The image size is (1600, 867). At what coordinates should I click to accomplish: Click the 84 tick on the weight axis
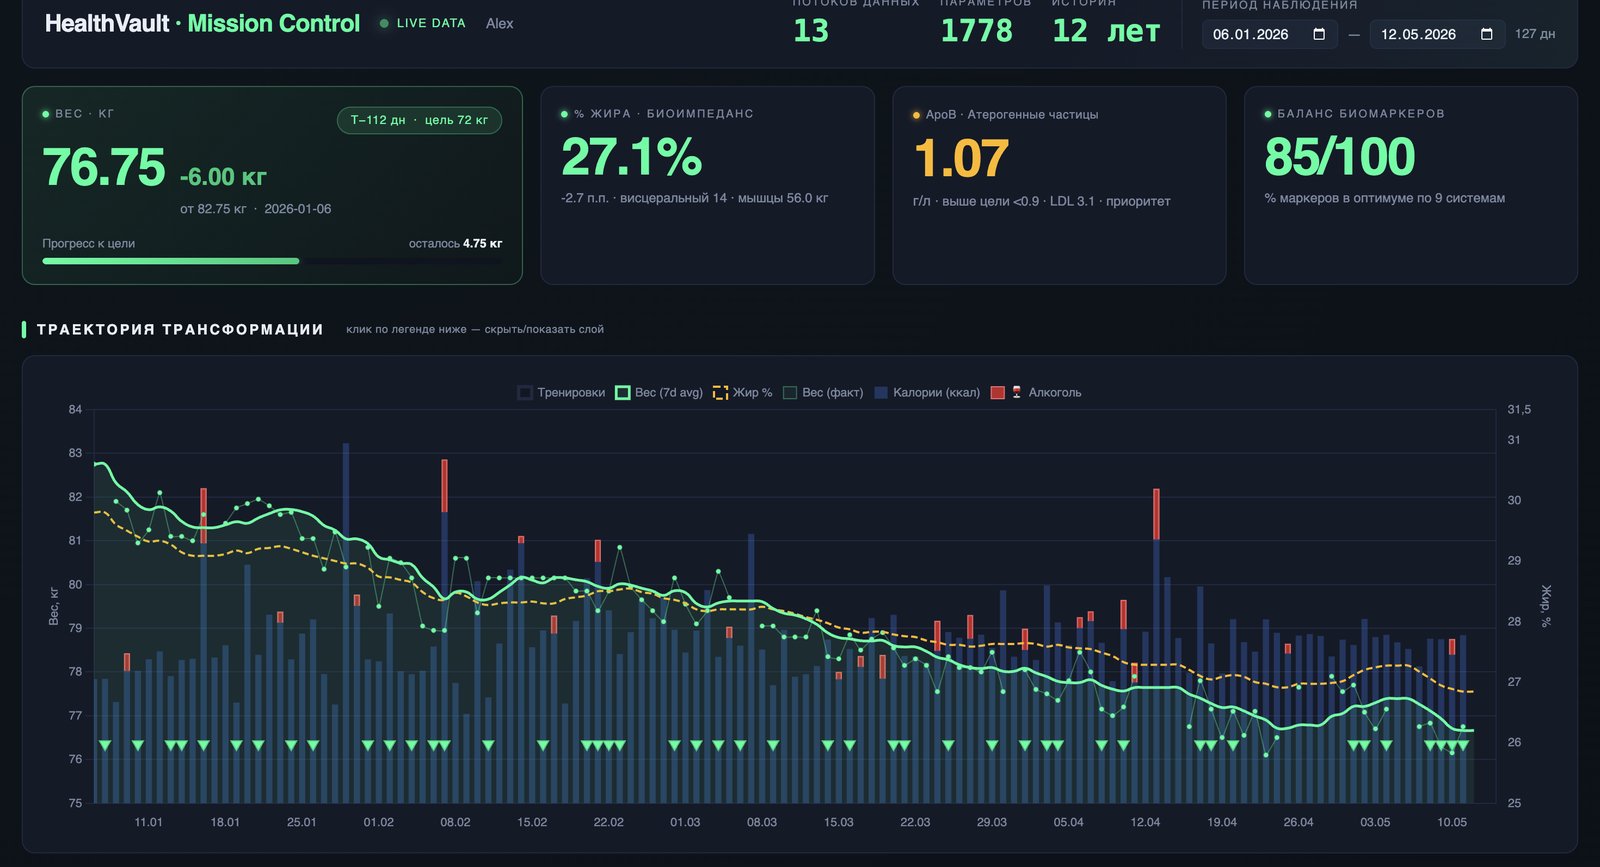(x=76, y=409)
